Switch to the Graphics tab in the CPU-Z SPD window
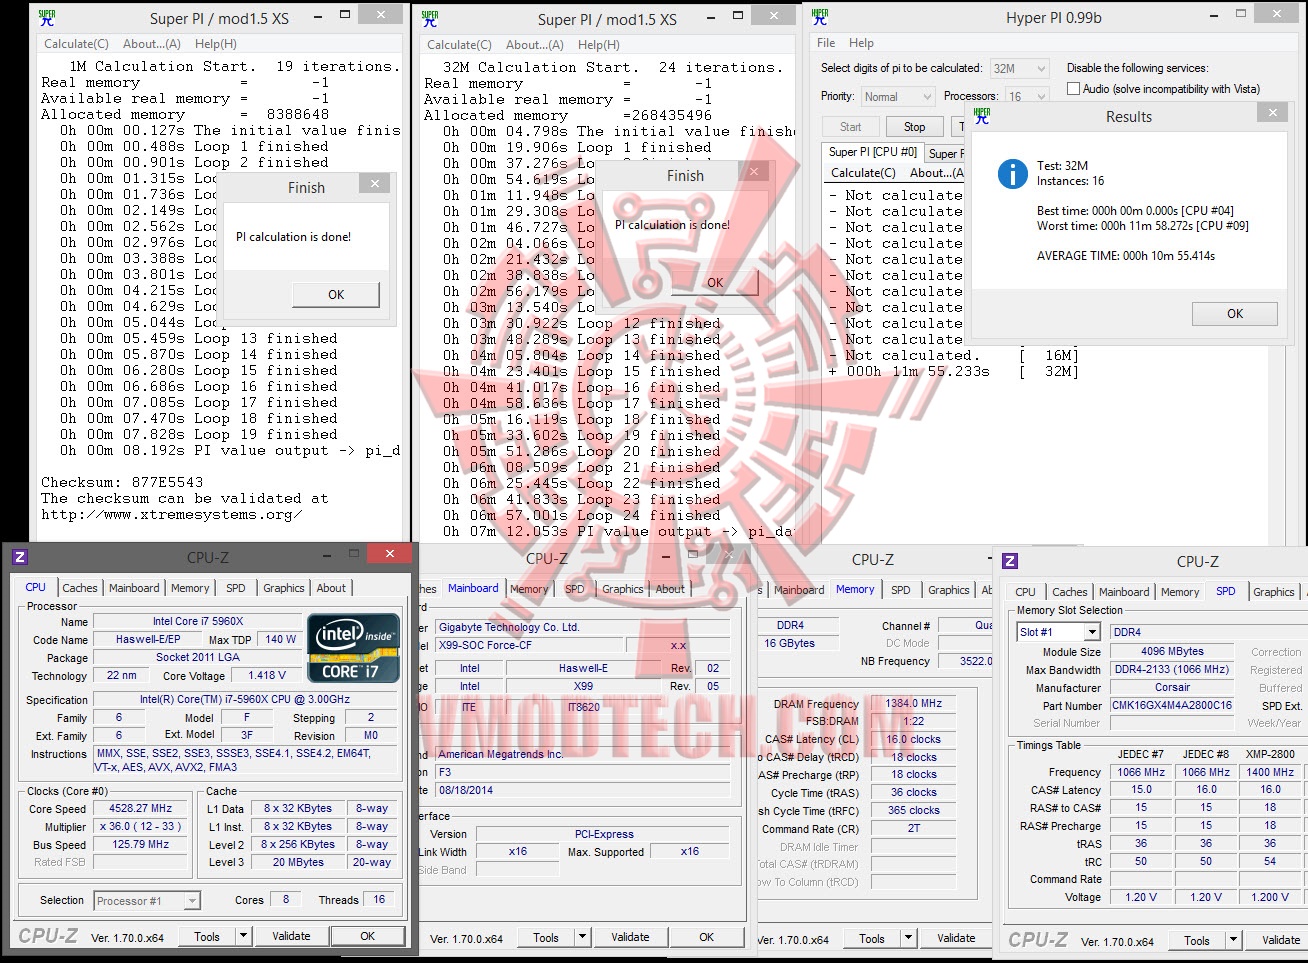Viewport: 1308px width, 963px height. click(1274, 592)
